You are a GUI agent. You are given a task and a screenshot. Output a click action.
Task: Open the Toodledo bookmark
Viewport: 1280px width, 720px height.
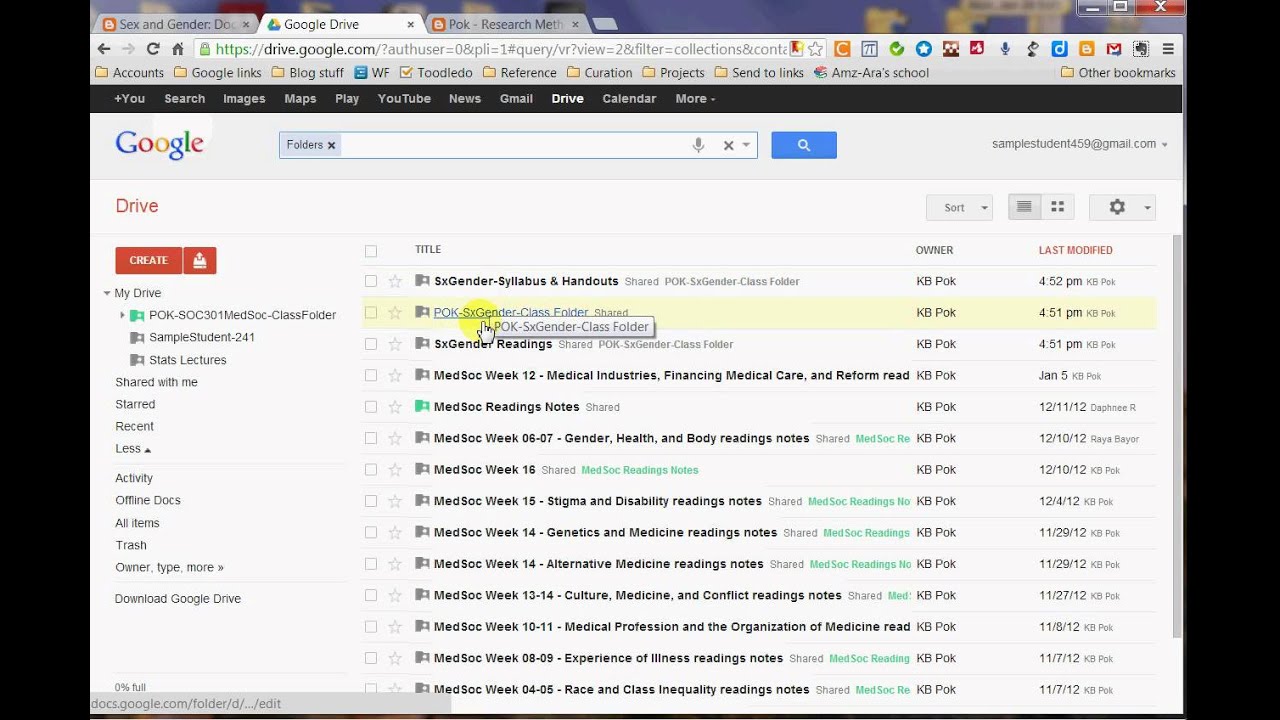pos(435,72)
